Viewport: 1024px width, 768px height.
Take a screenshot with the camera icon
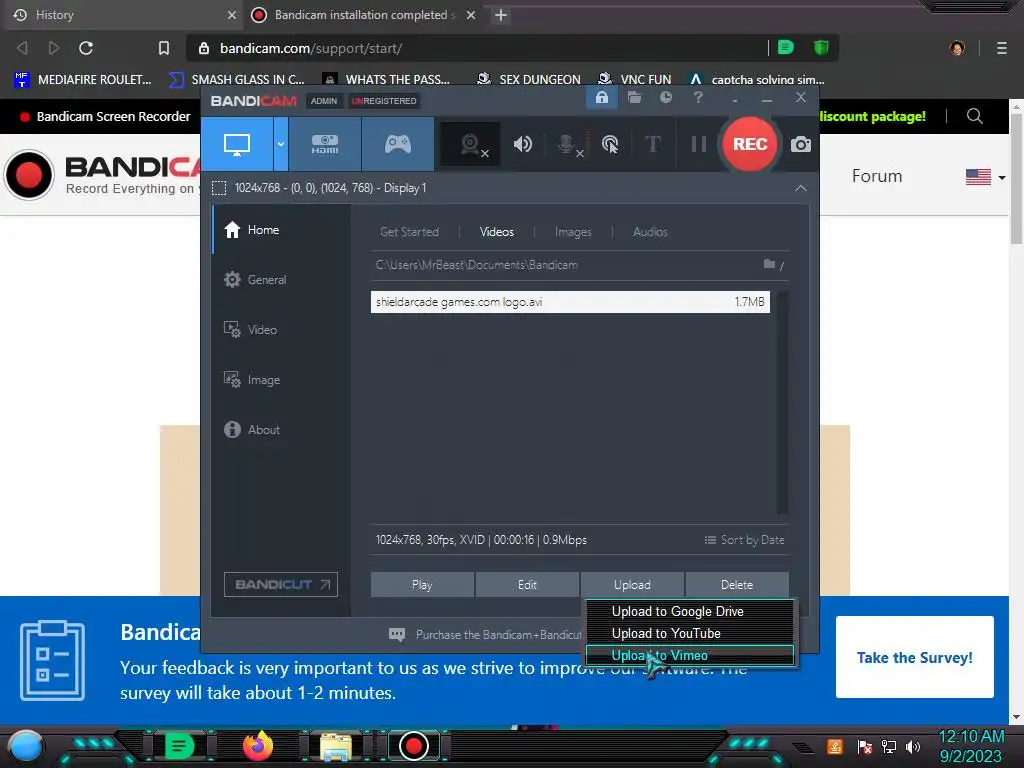[x=801, y=144]
